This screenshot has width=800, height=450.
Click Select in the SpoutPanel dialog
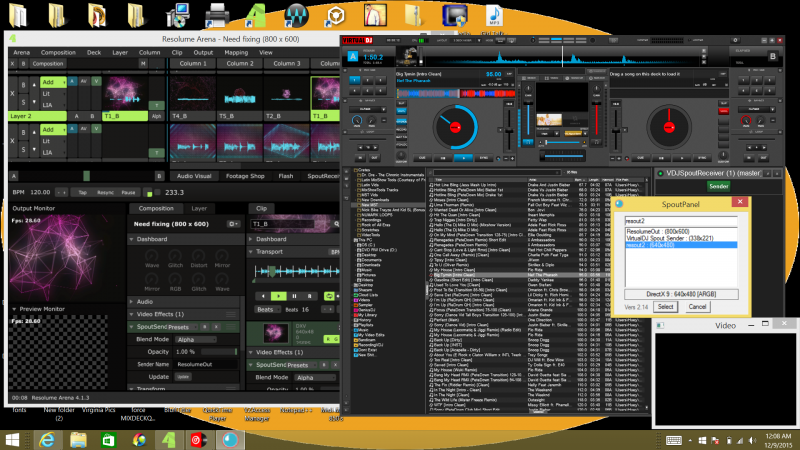pyautogui.click(x=665, y=307)
